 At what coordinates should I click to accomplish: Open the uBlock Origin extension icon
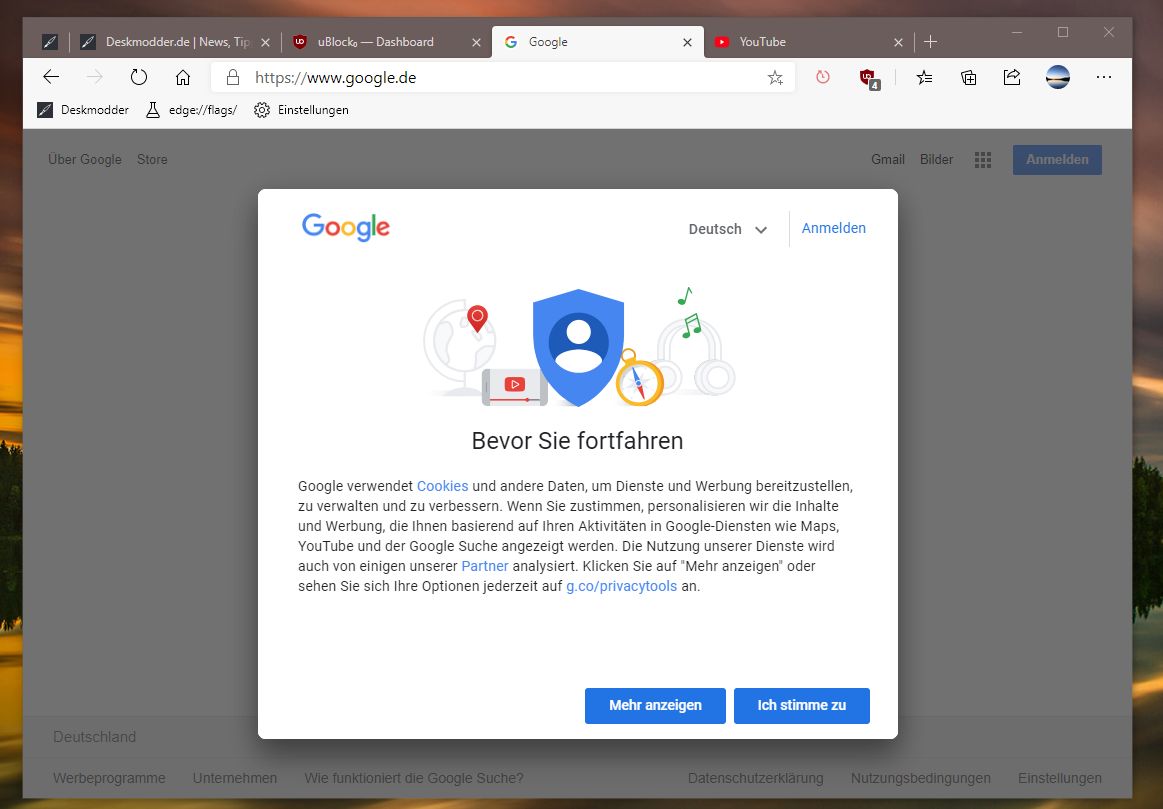coord(868,78)
